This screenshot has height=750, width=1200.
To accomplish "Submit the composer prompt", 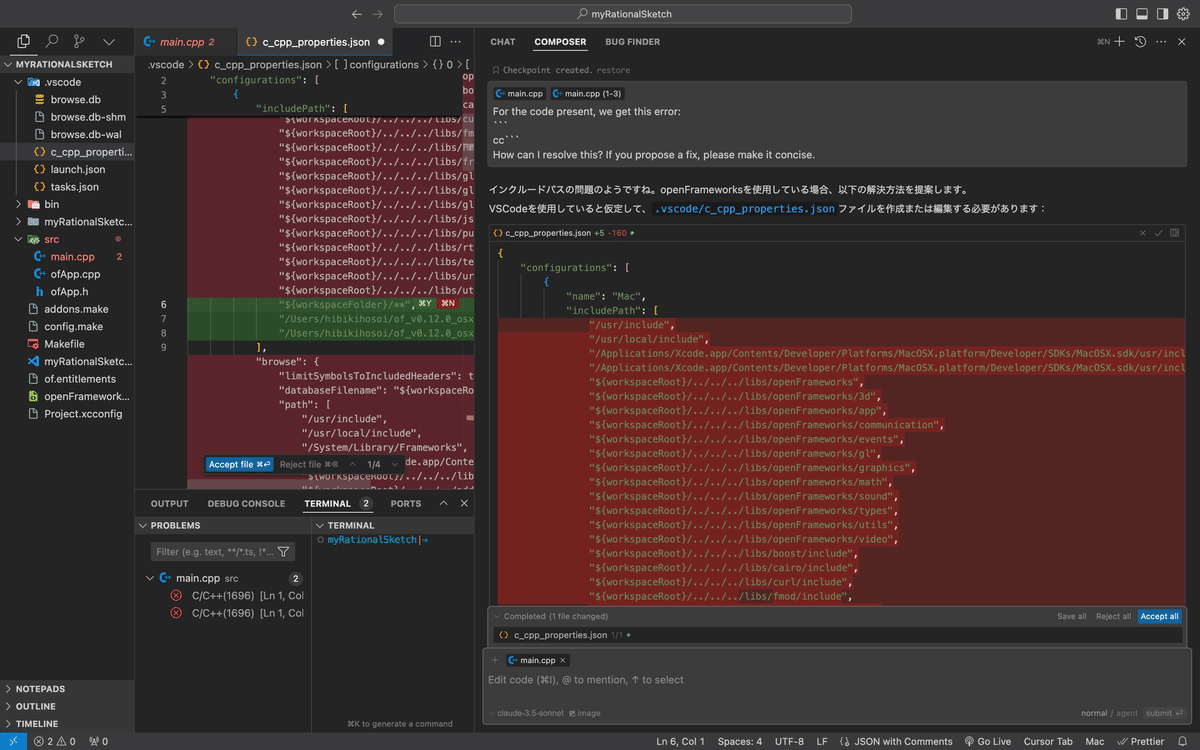I will pos(1162,713).
